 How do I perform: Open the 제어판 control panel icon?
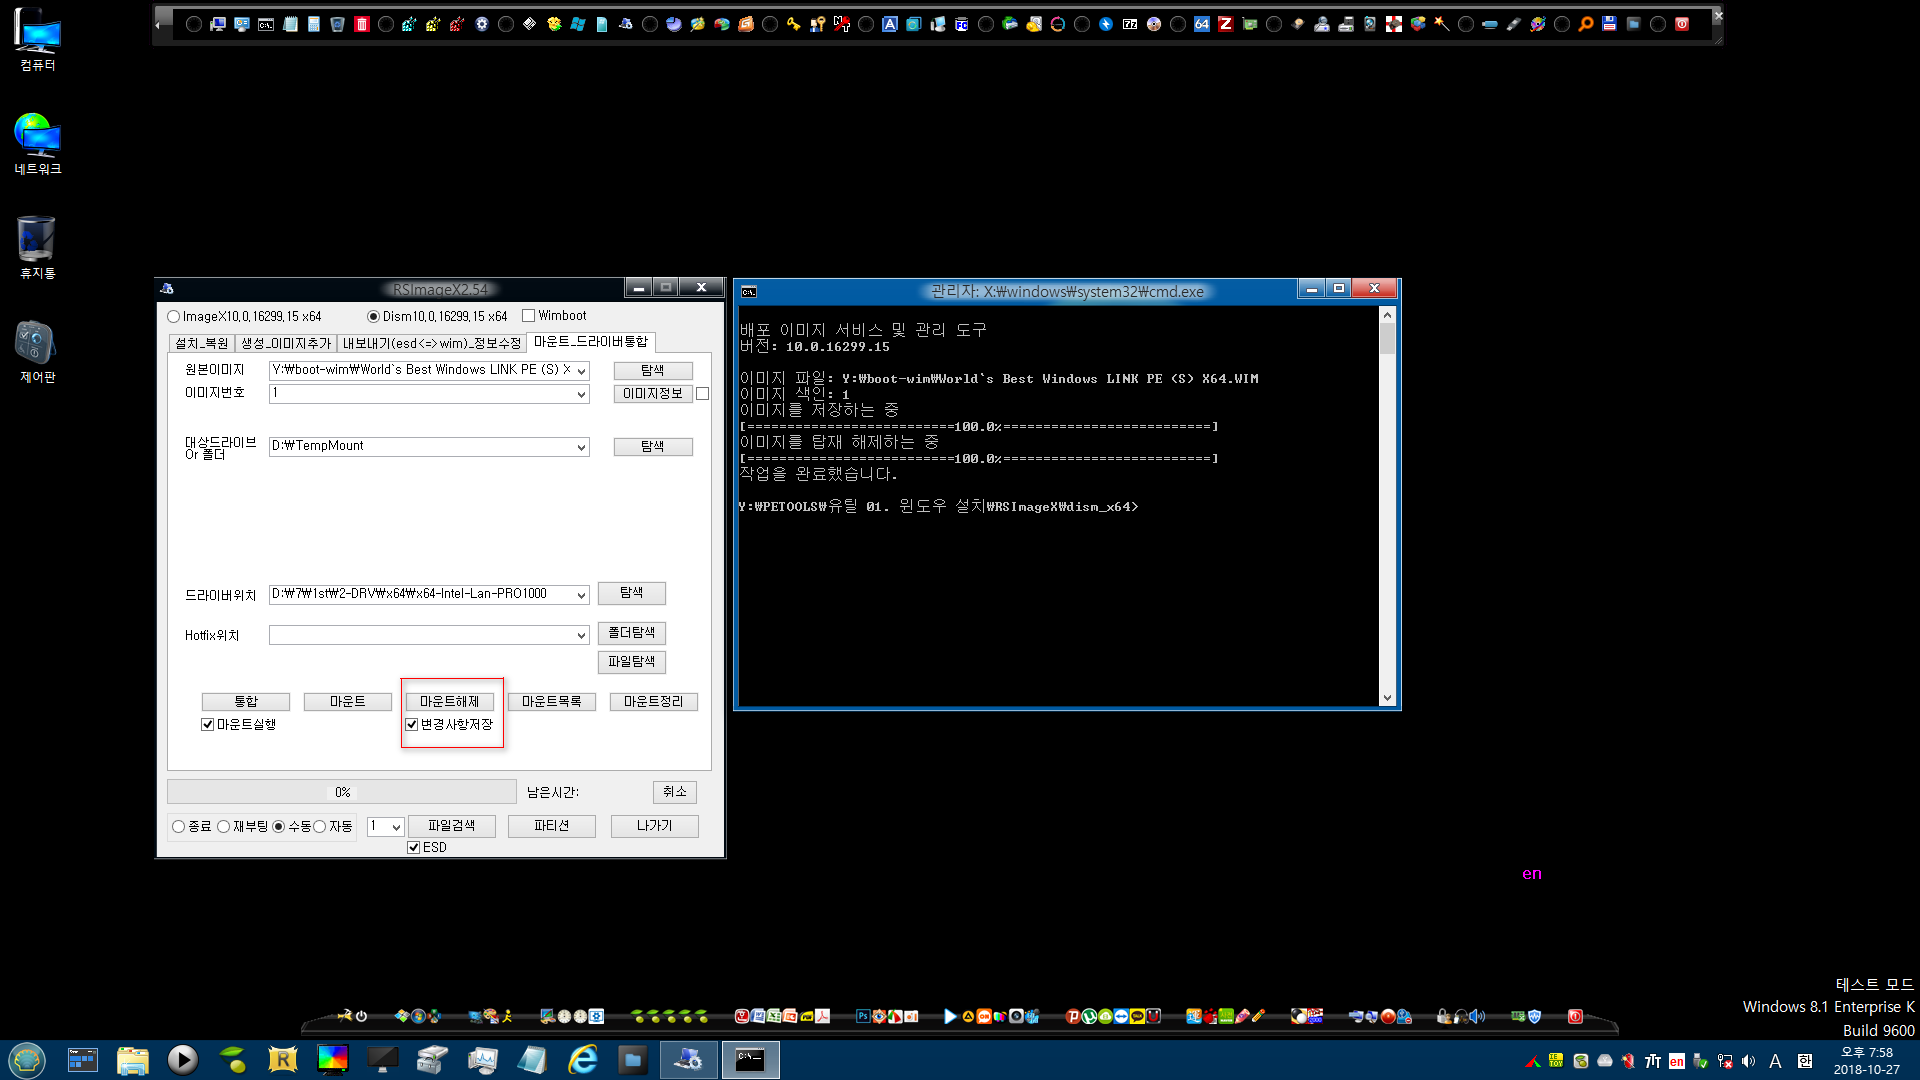[37, 352]
